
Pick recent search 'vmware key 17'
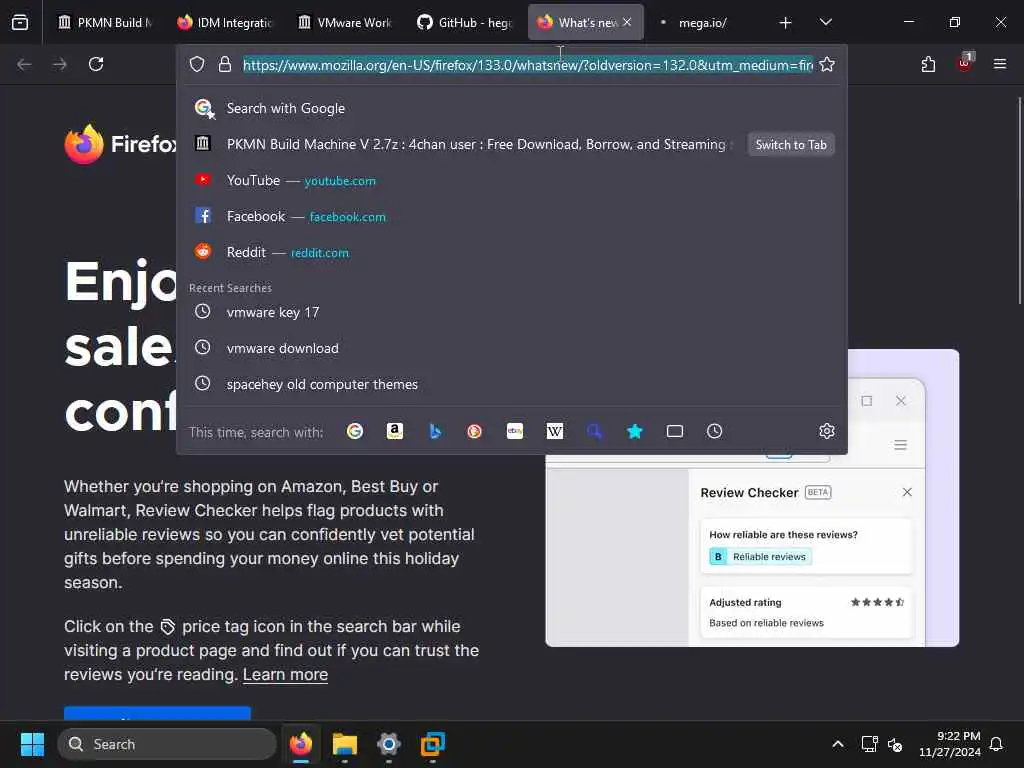(x=512, y=312)
